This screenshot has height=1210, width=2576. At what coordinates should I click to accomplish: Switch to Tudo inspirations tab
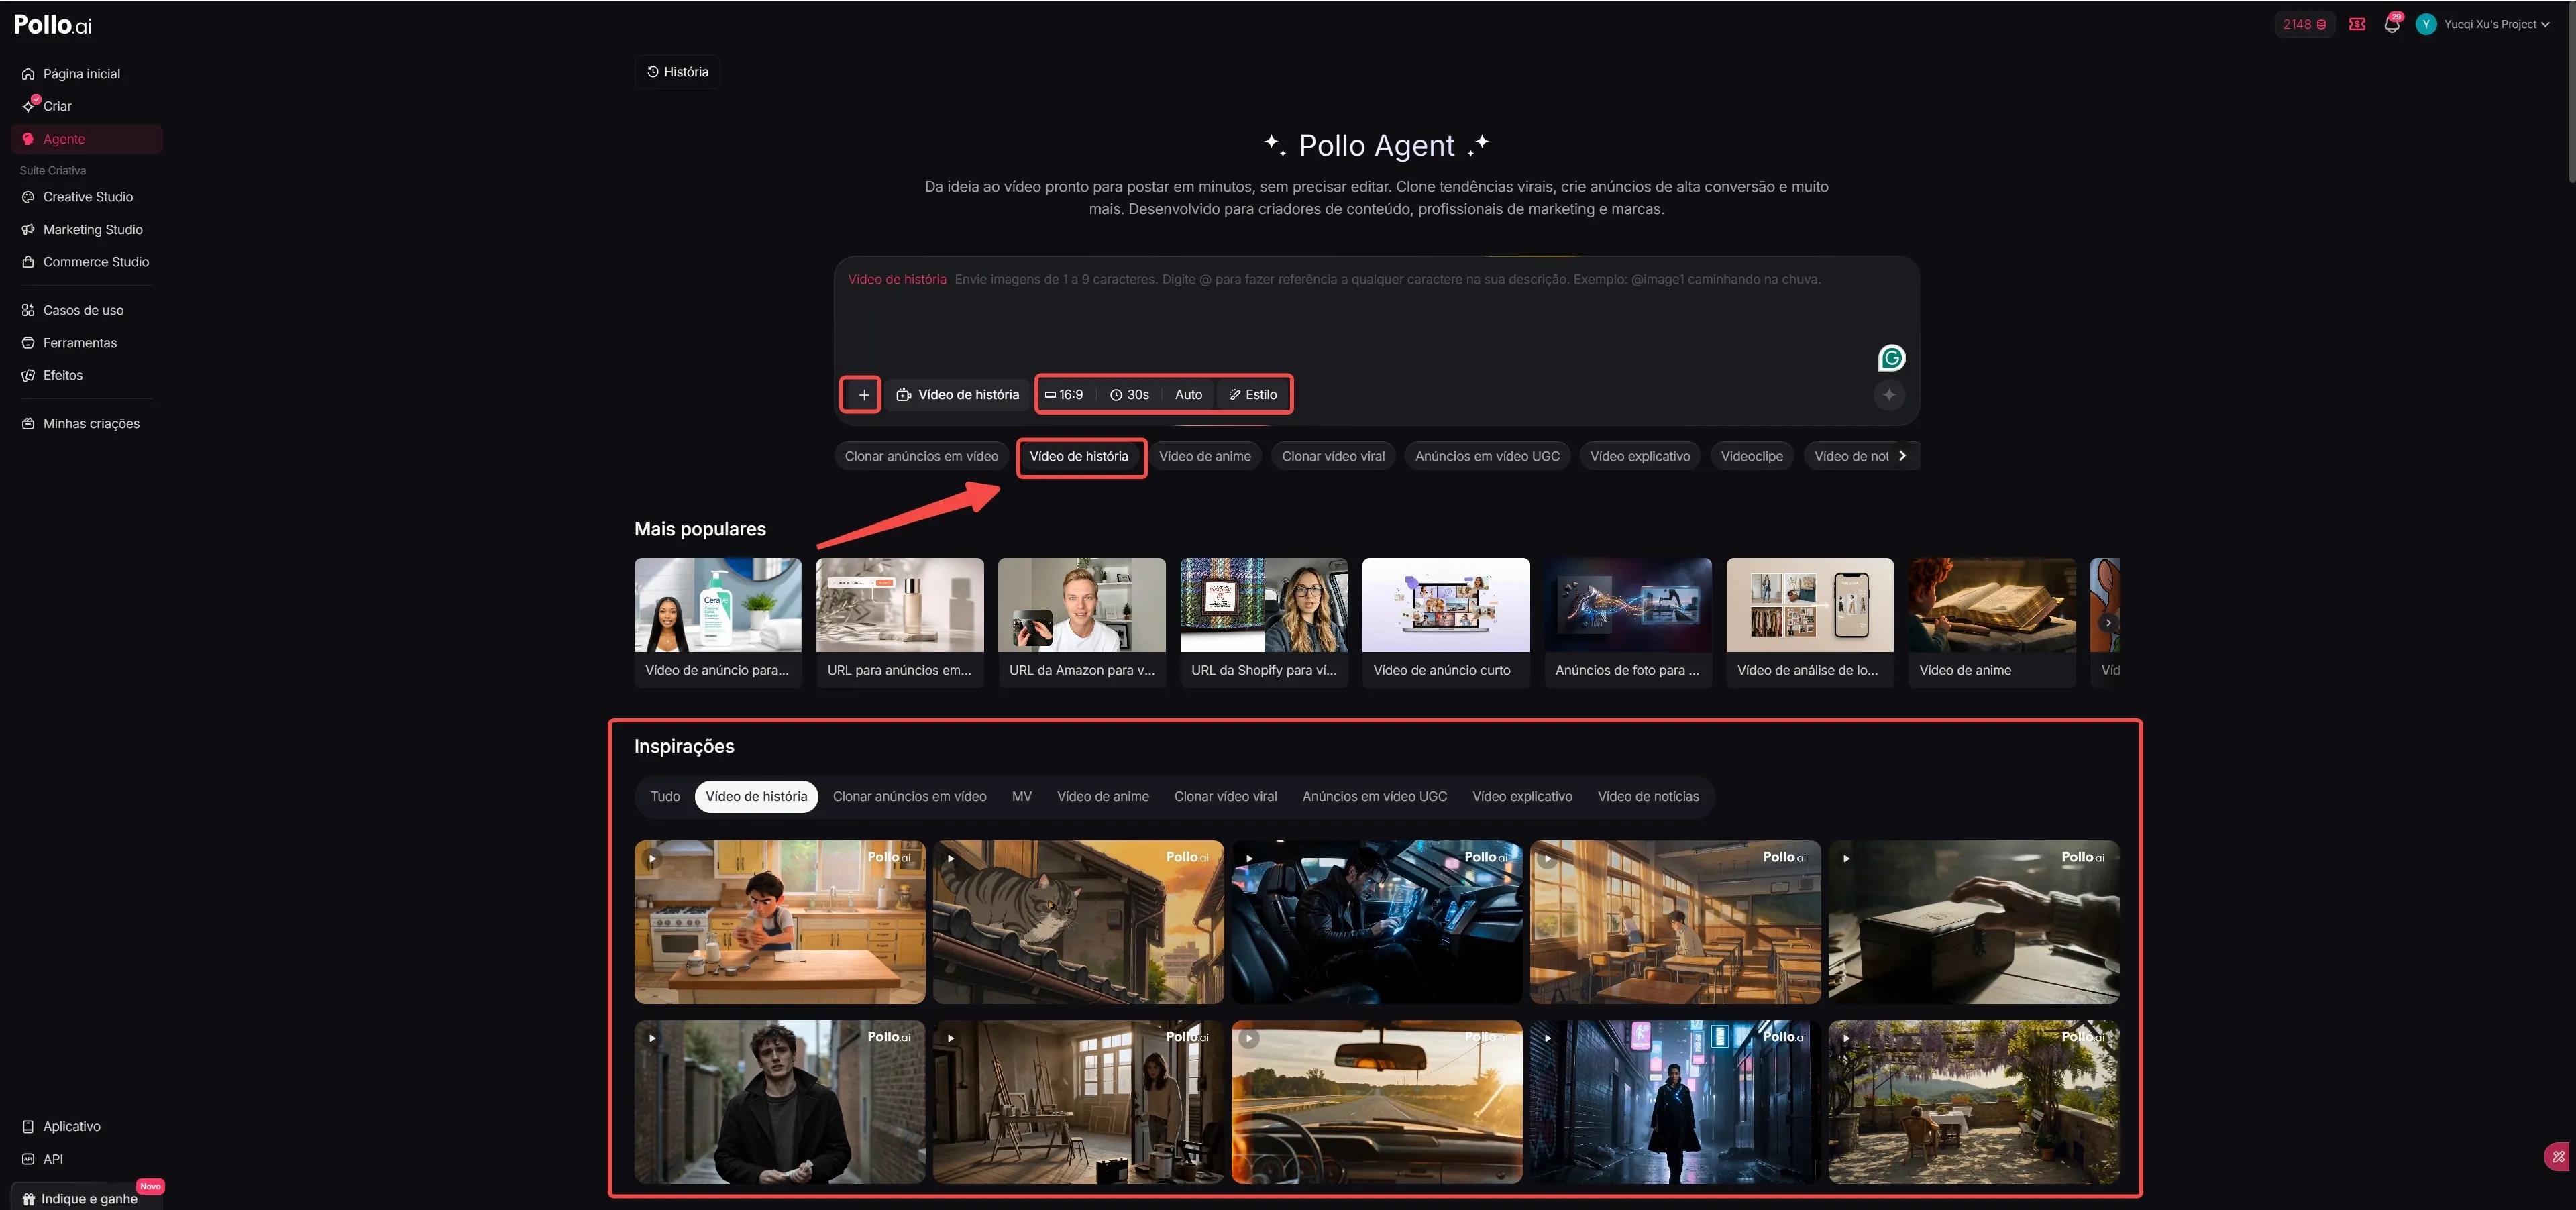point(665,797)
